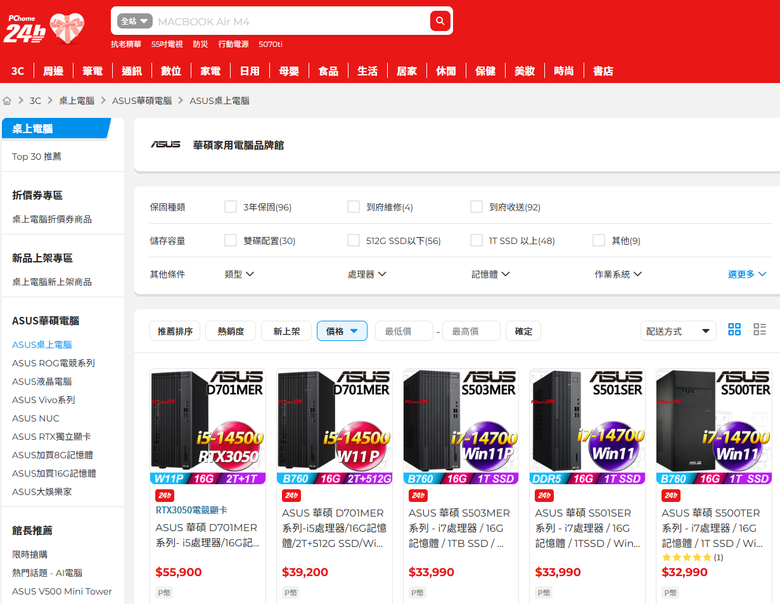Go to 桌上電腦 breadcrumb
The image size is (780, 604).
(x=77, y=101)
